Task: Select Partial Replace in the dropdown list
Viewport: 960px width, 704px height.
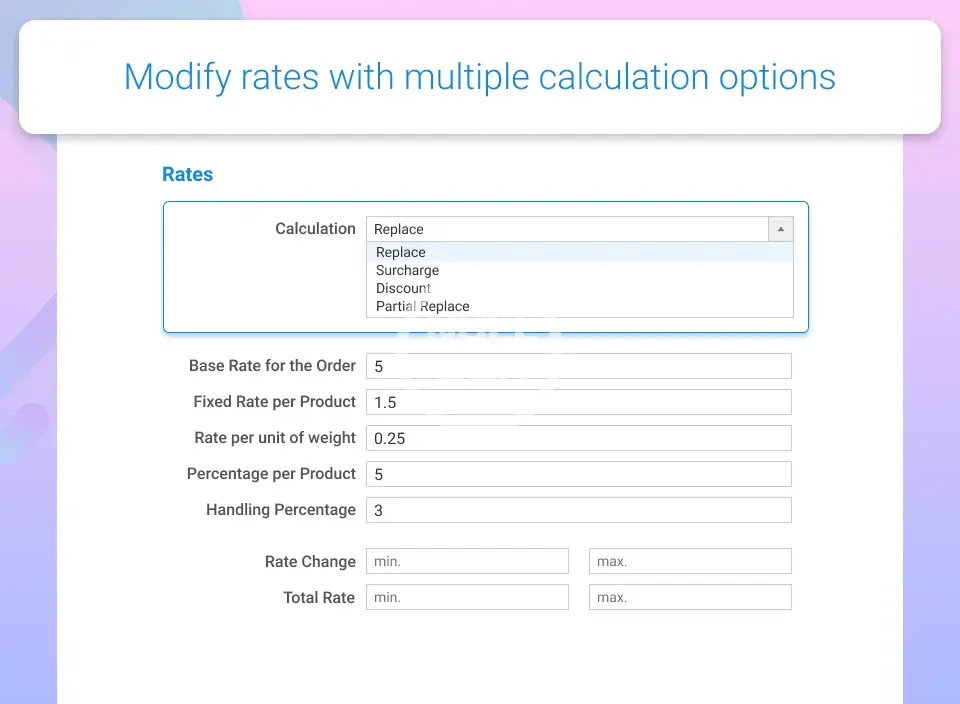Action: [422, 306]
